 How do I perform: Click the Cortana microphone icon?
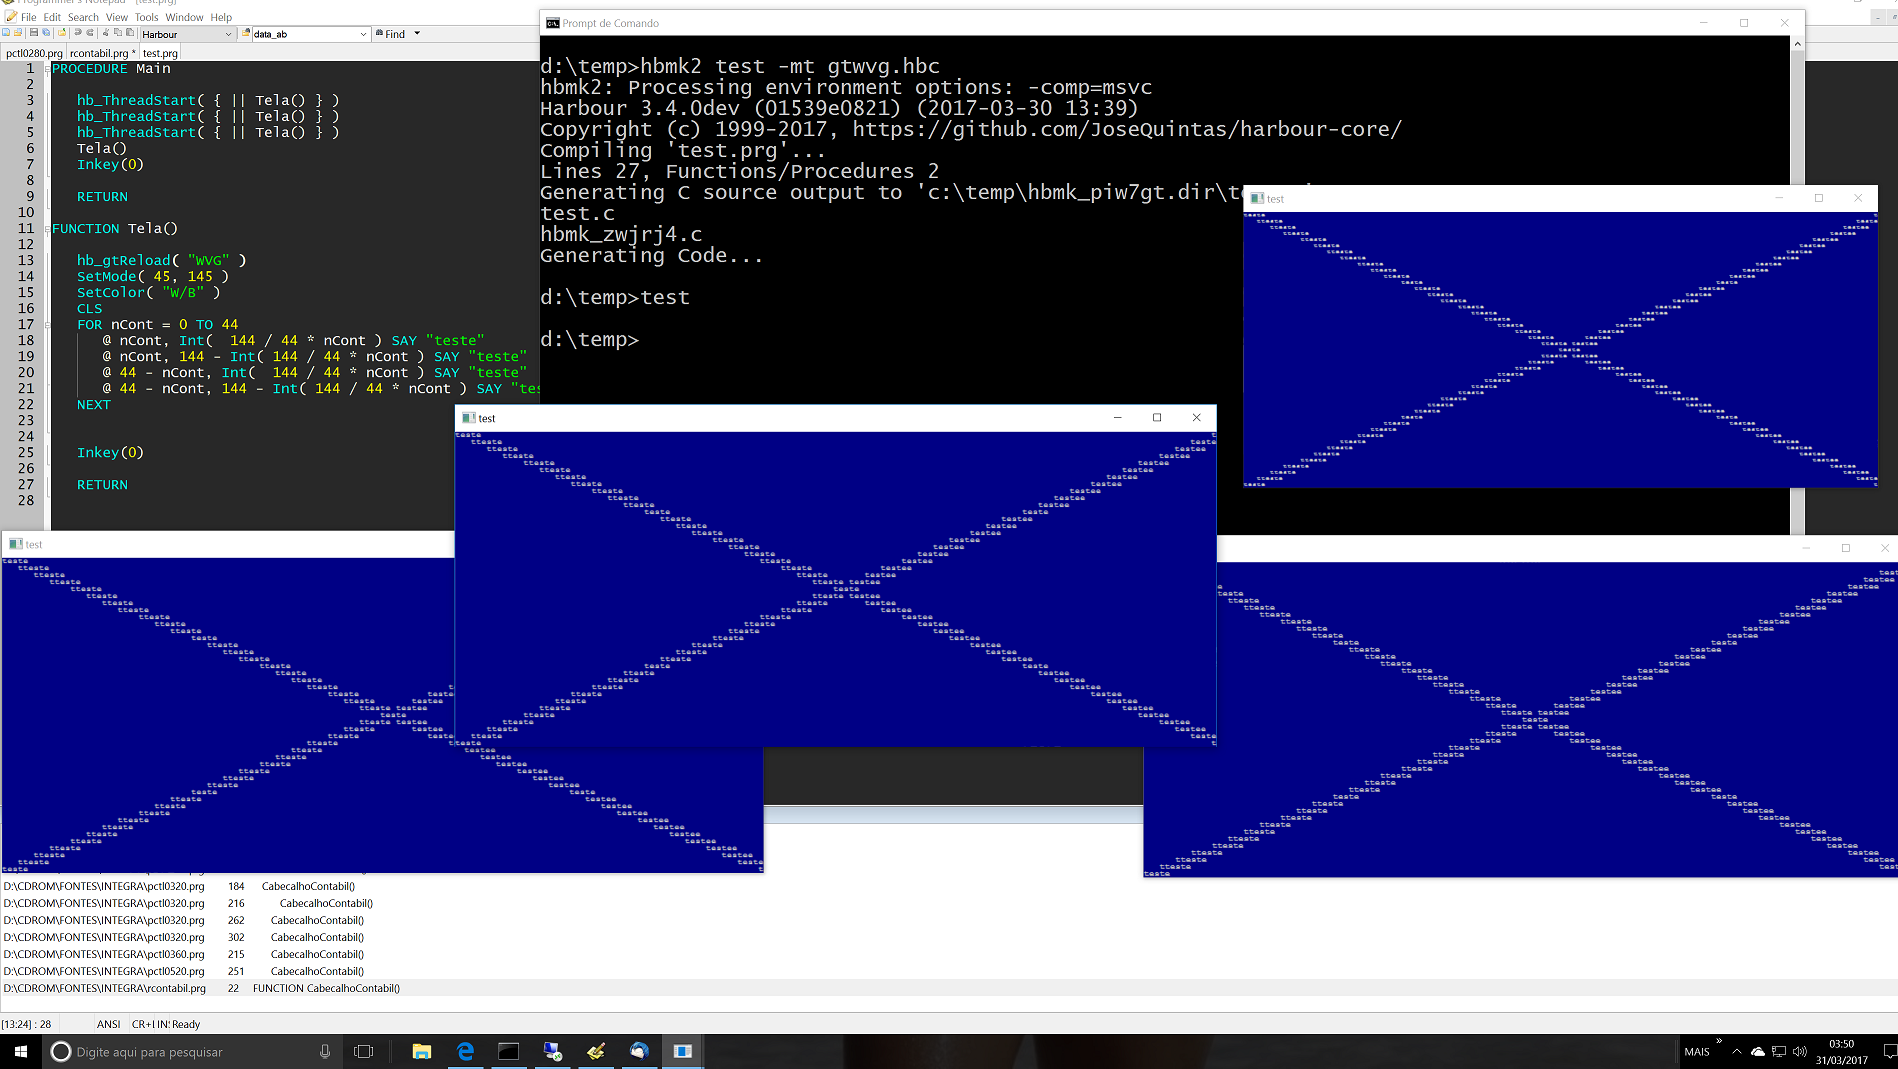click(325, 1051)
